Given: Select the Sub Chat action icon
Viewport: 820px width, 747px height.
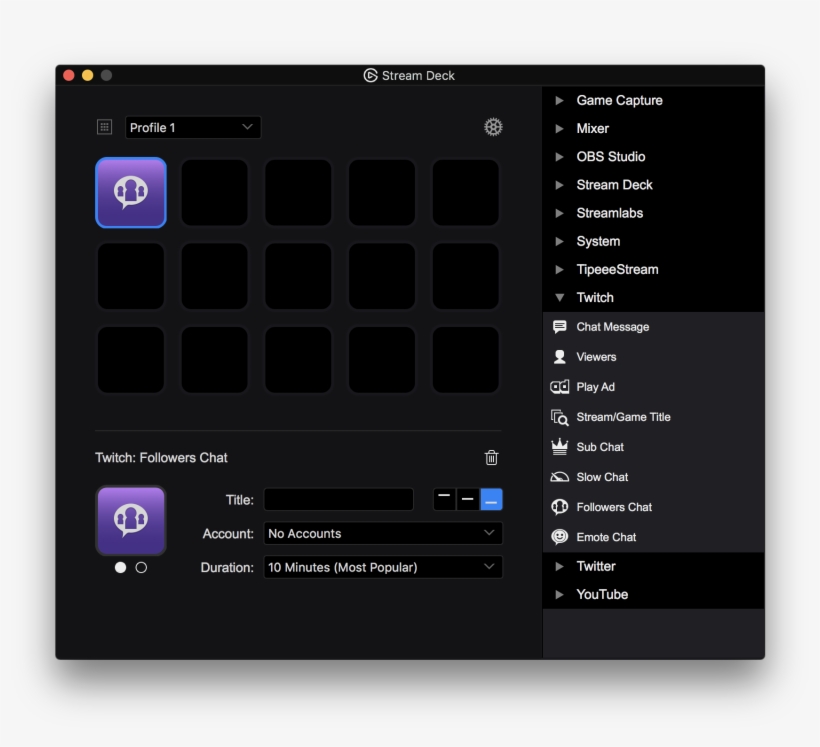Looking at the screenshot, I should pyautogui.click(x=558, y=446).
